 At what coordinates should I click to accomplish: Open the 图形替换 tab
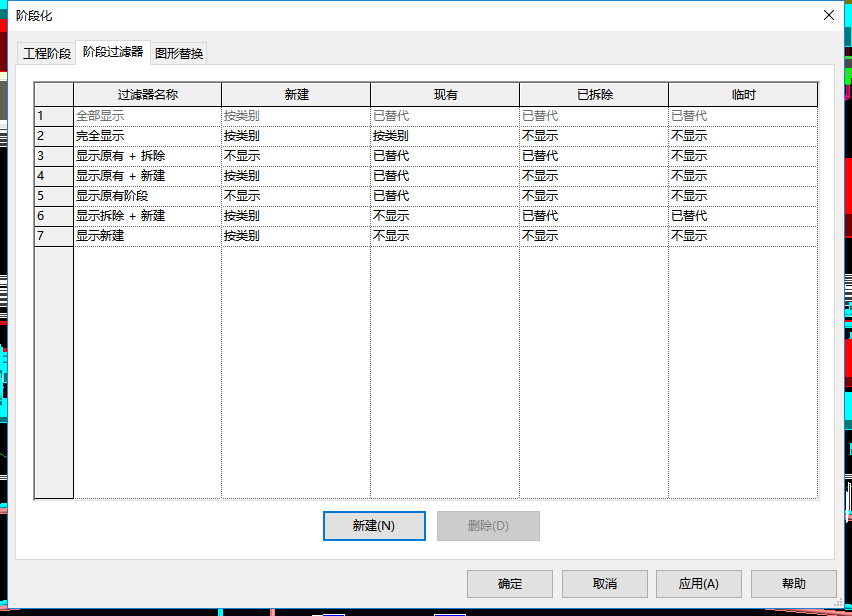tap(179, 53)
